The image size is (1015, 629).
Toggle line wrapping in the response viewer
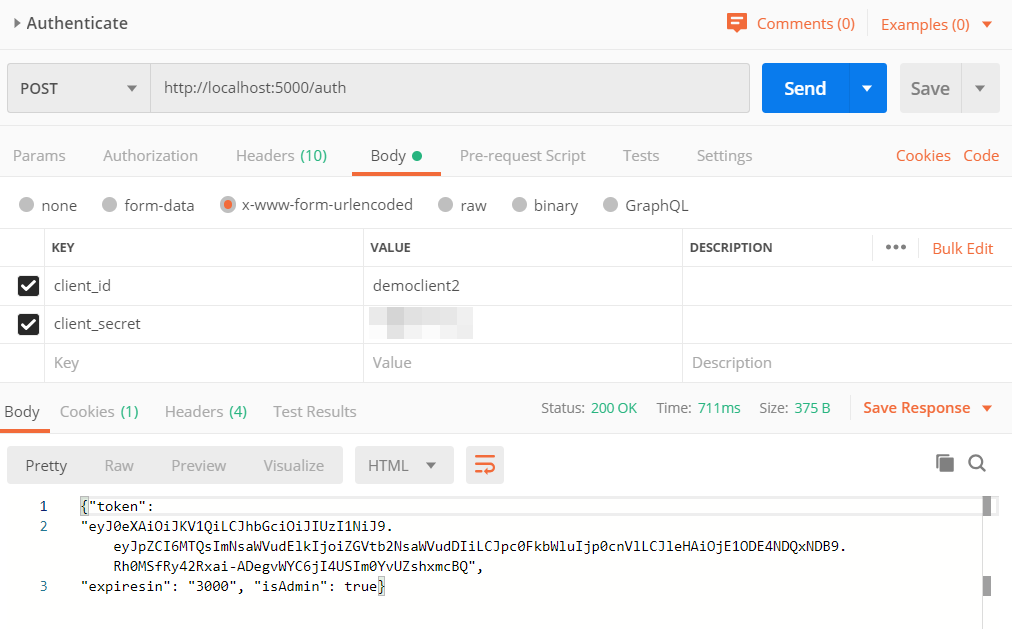[484, 464]
